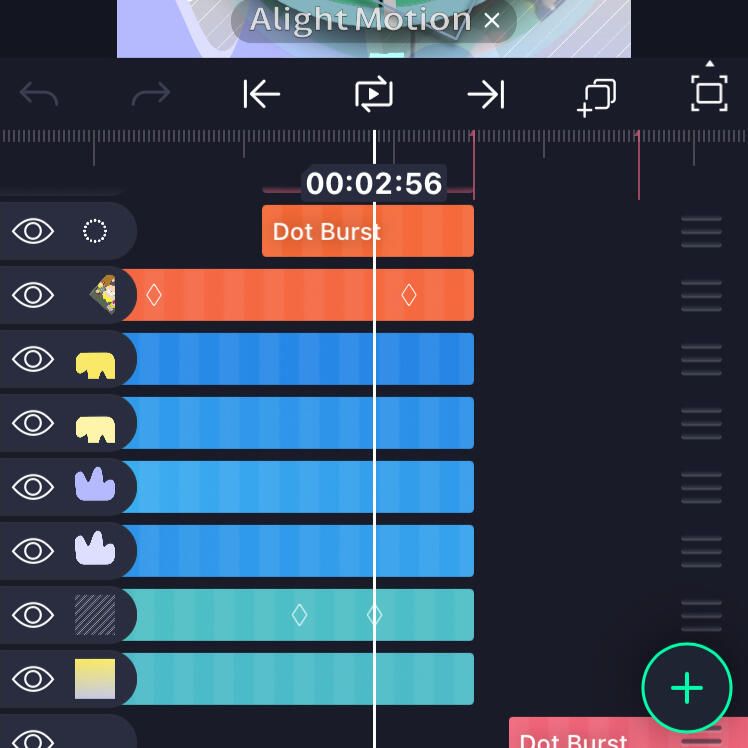This screenshot has width=748, height=748.
Task: Open fullscreen preview frame icon
Action: point(709,93)
